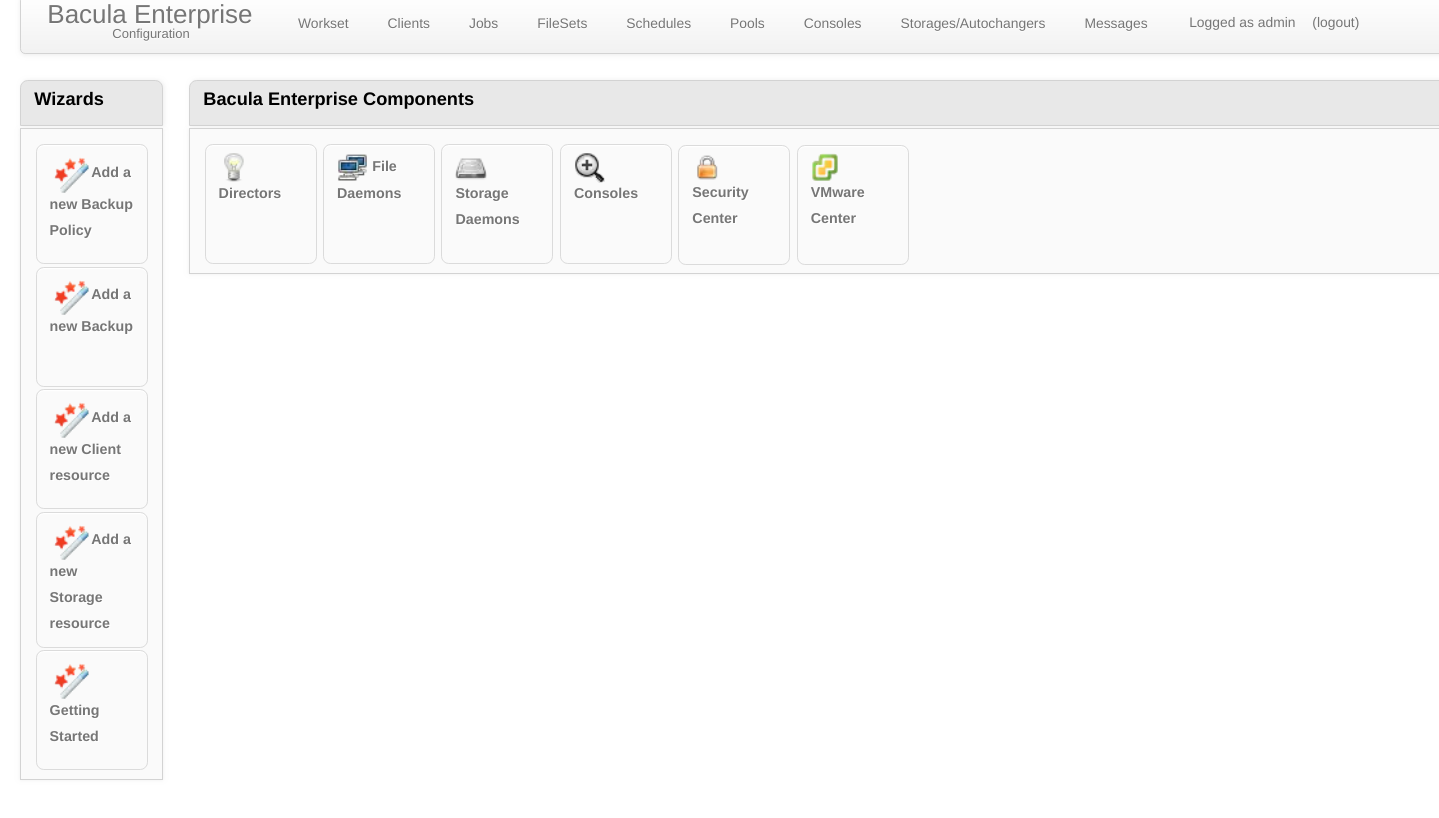
Task: Click the wand icon for Add a new Storage resource
Action: tap(71, 542)
